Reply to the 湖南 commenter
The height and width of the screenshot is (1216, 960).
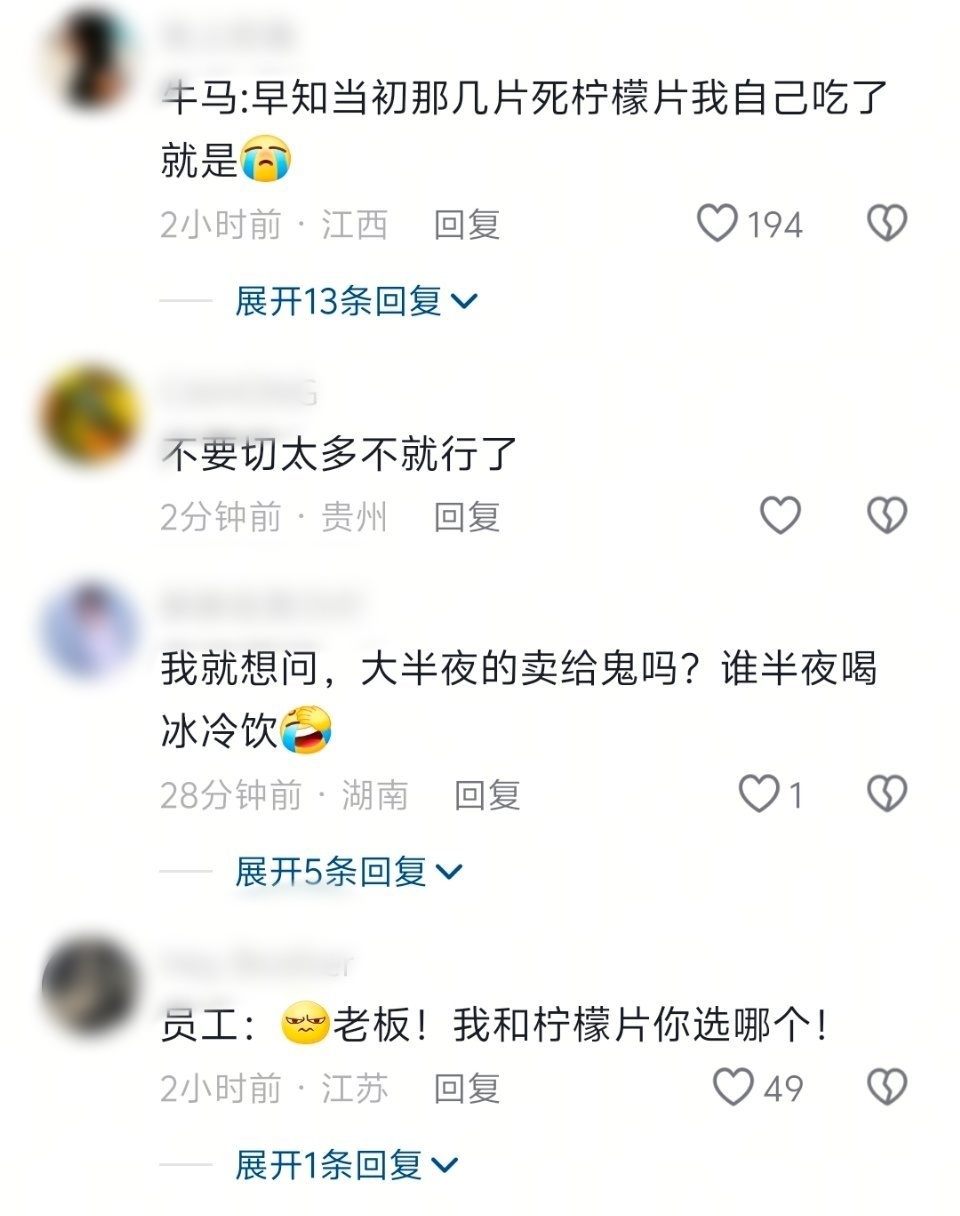(x=487, y=796)
